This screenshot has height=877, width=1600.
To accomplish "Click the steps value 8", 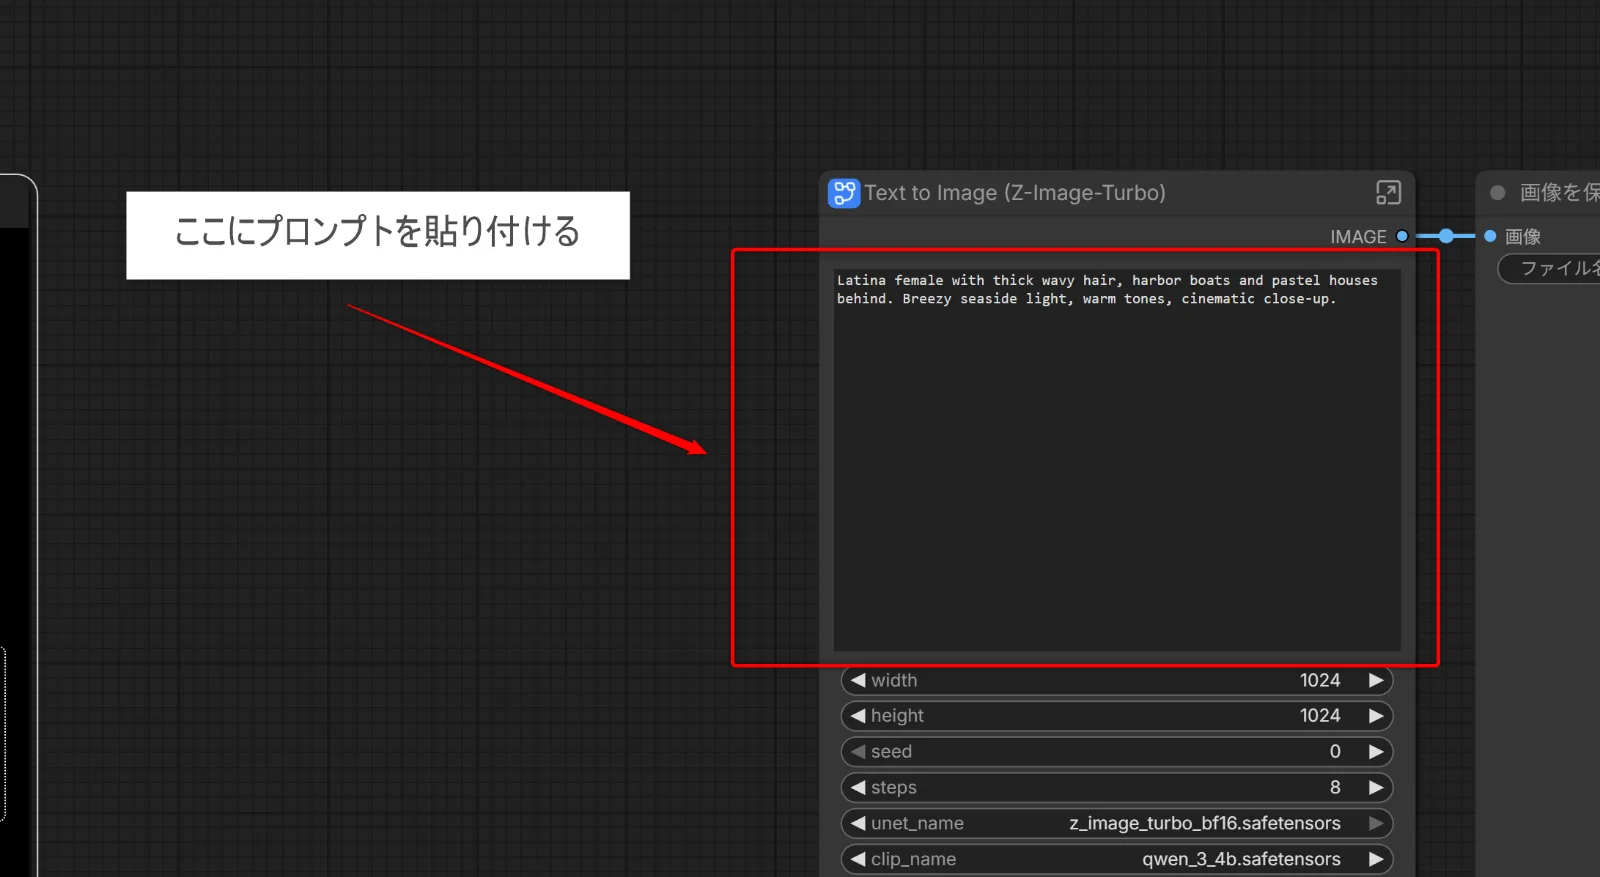I will point(1335,788).
